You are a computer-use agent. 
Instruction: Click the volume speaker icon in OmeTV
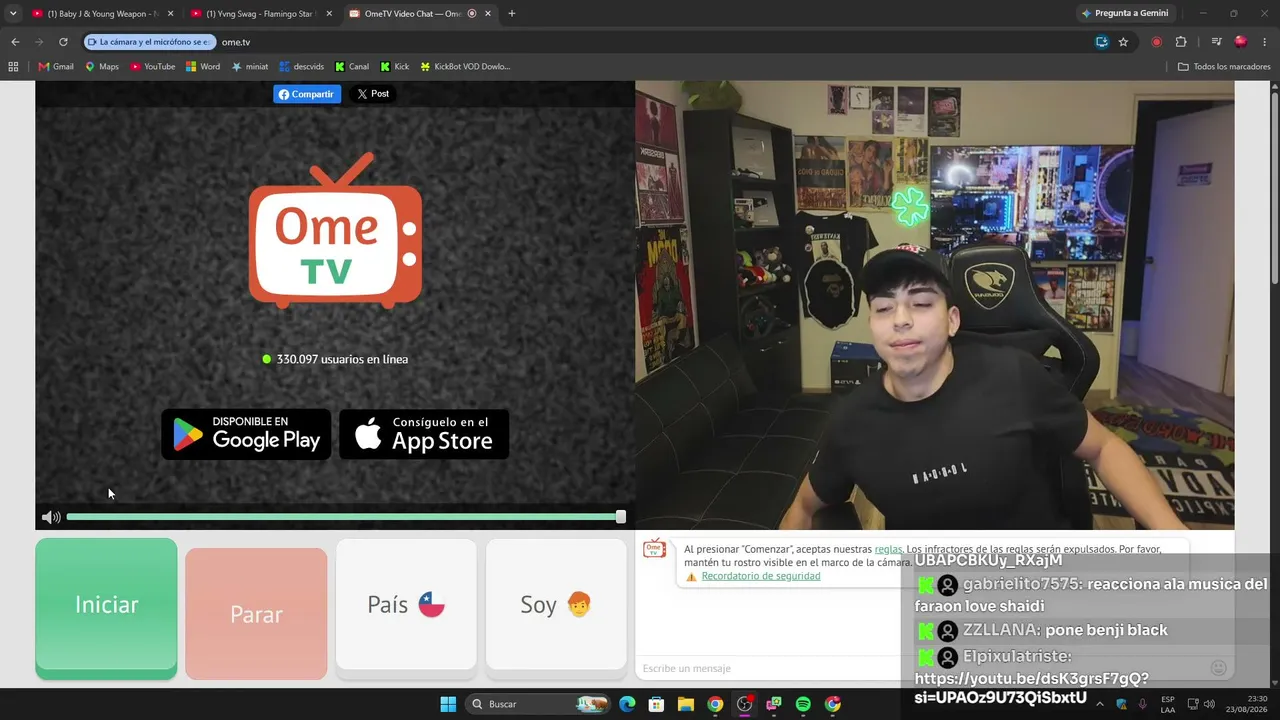50,517
